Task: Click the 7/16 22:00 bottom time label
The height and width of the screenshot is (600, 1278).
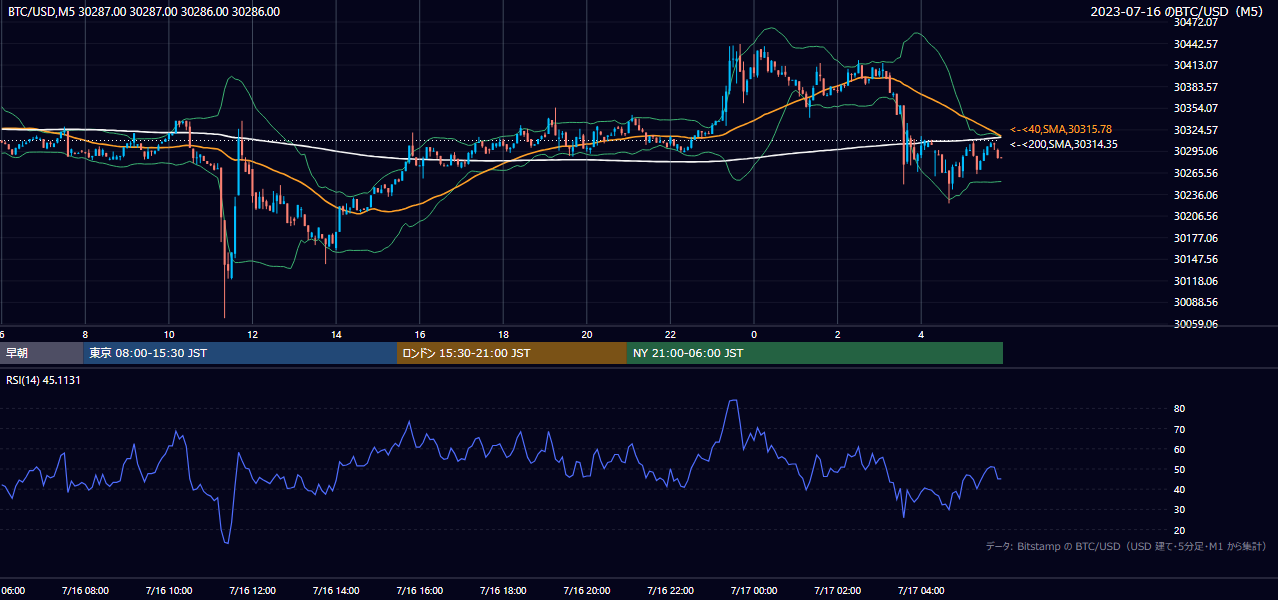Action: click(671, 591)
